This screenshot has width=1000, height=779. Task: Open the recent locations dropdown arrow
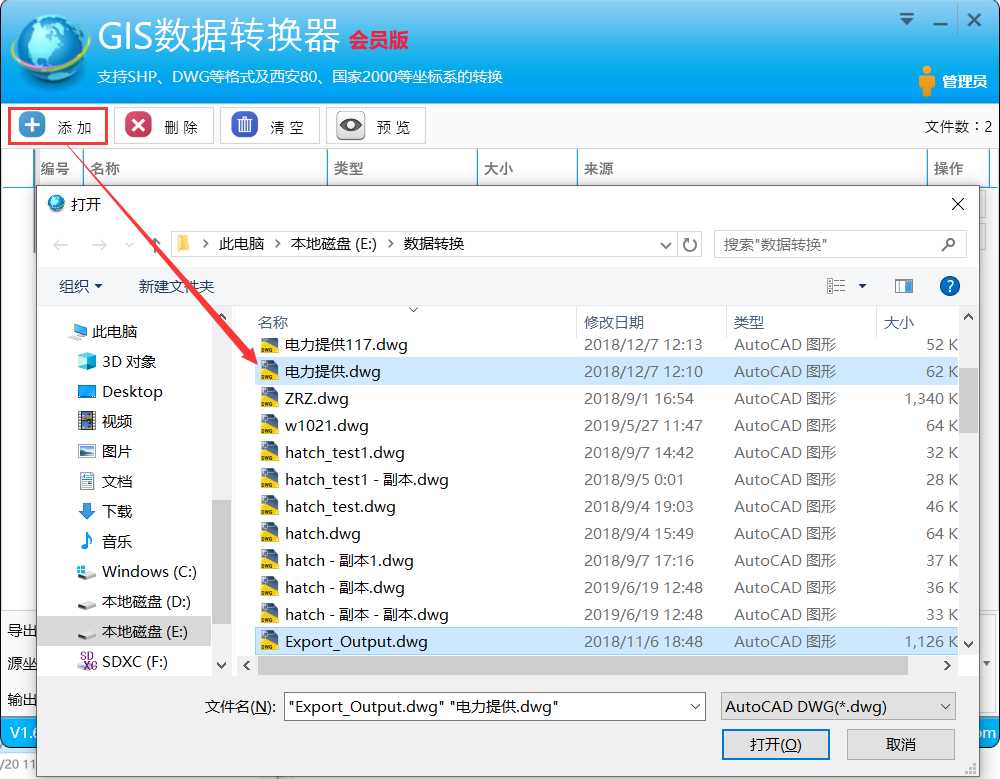[129, 244]
